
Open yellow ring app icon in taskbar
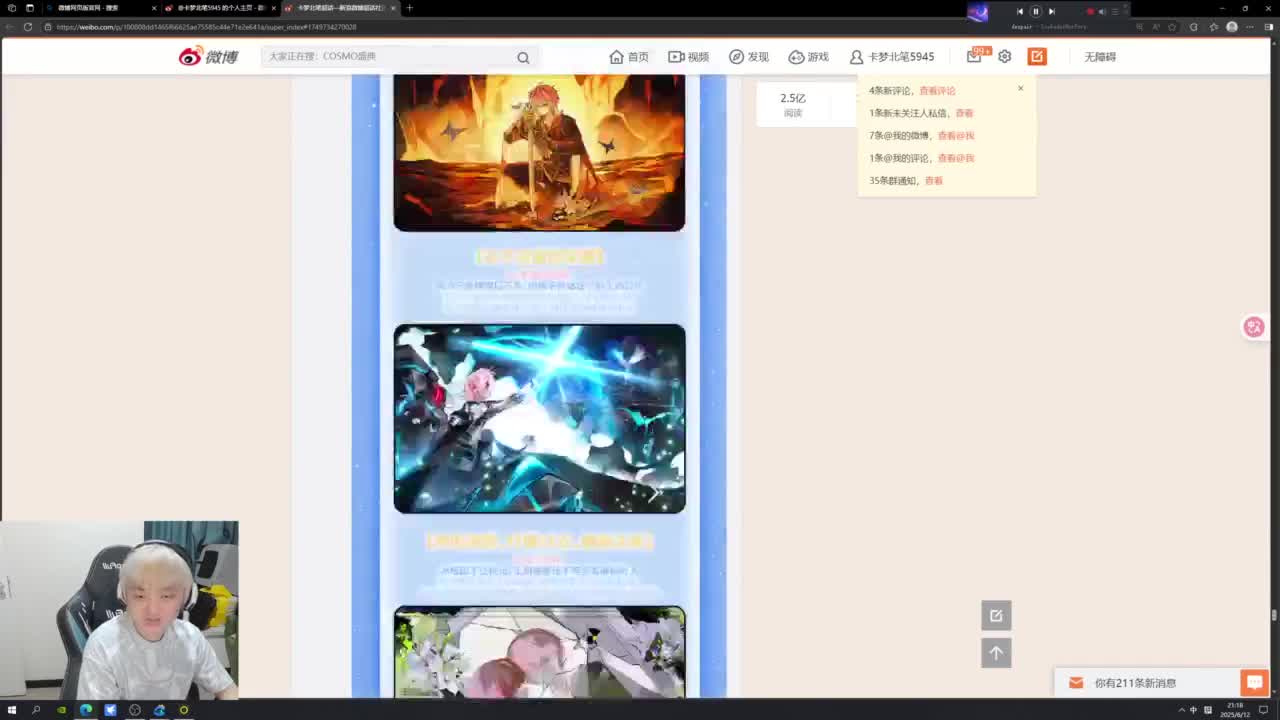pos(184,710)
